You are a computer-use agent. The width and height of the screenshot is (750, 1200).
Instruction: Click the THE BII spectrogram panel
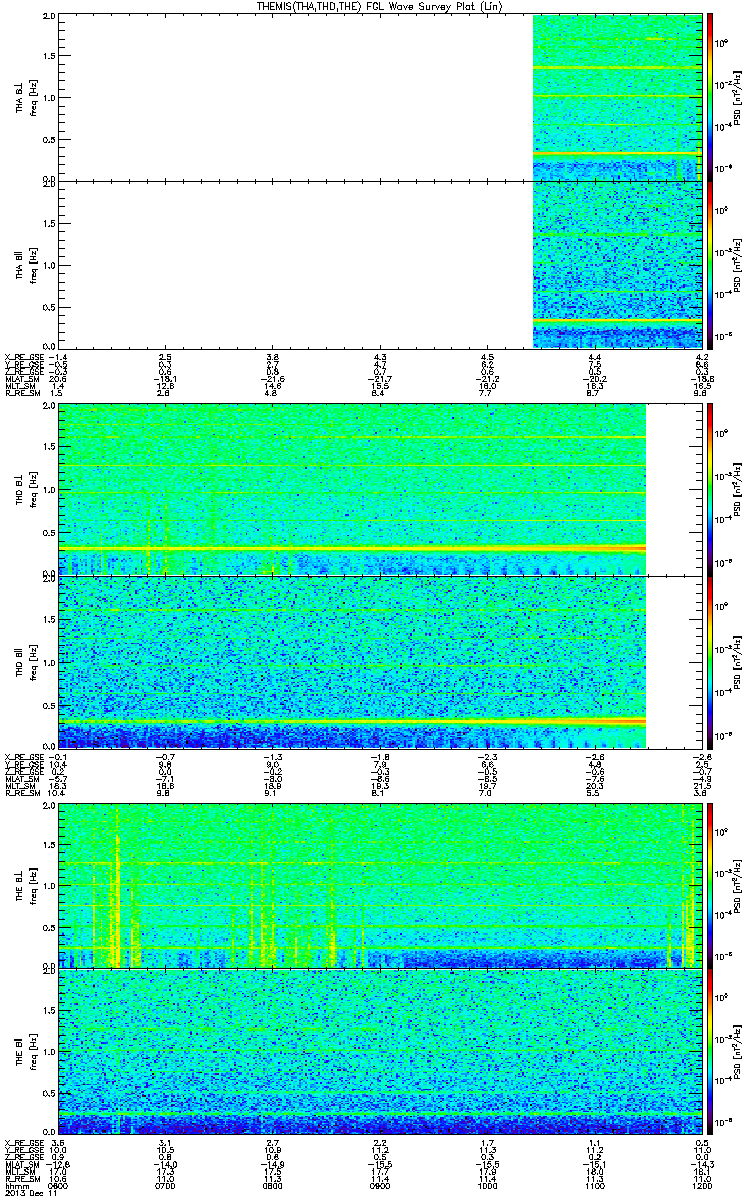click(382, 1050)
